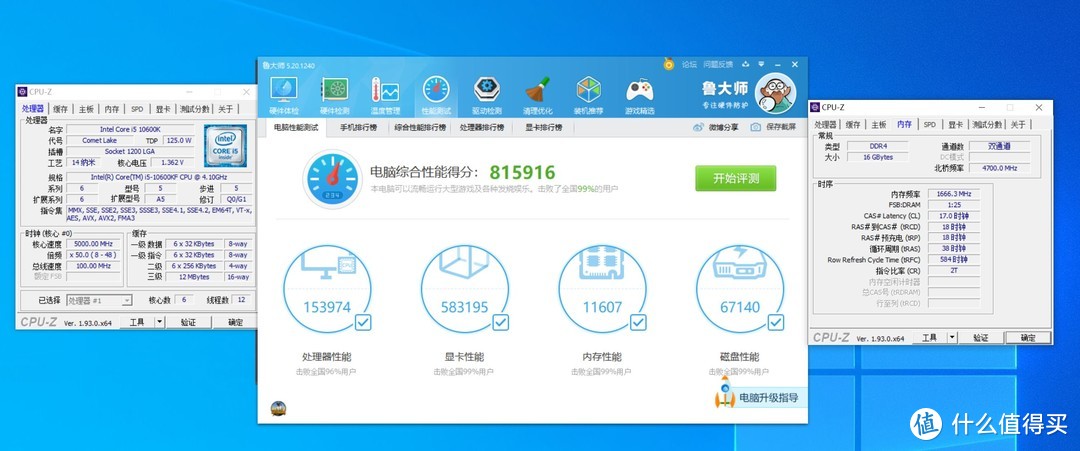Uncheck the 磁盘性能 test checkbox

(776, 322)
